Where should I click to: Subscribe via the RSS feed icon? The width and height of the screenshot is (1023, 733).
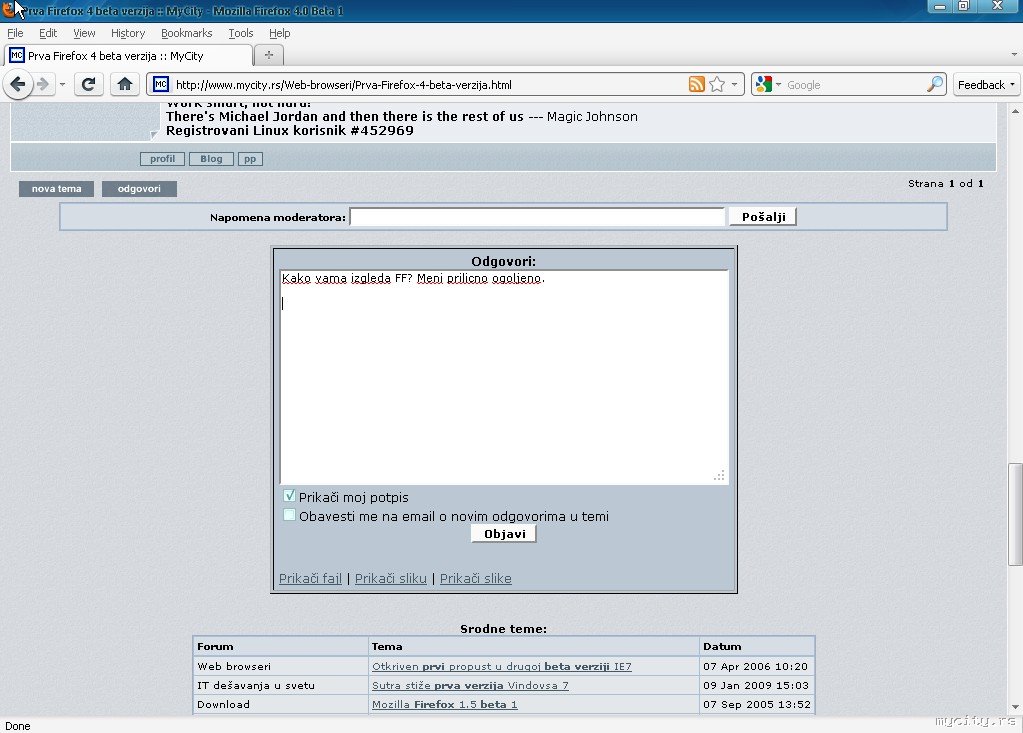click(697, 85)
